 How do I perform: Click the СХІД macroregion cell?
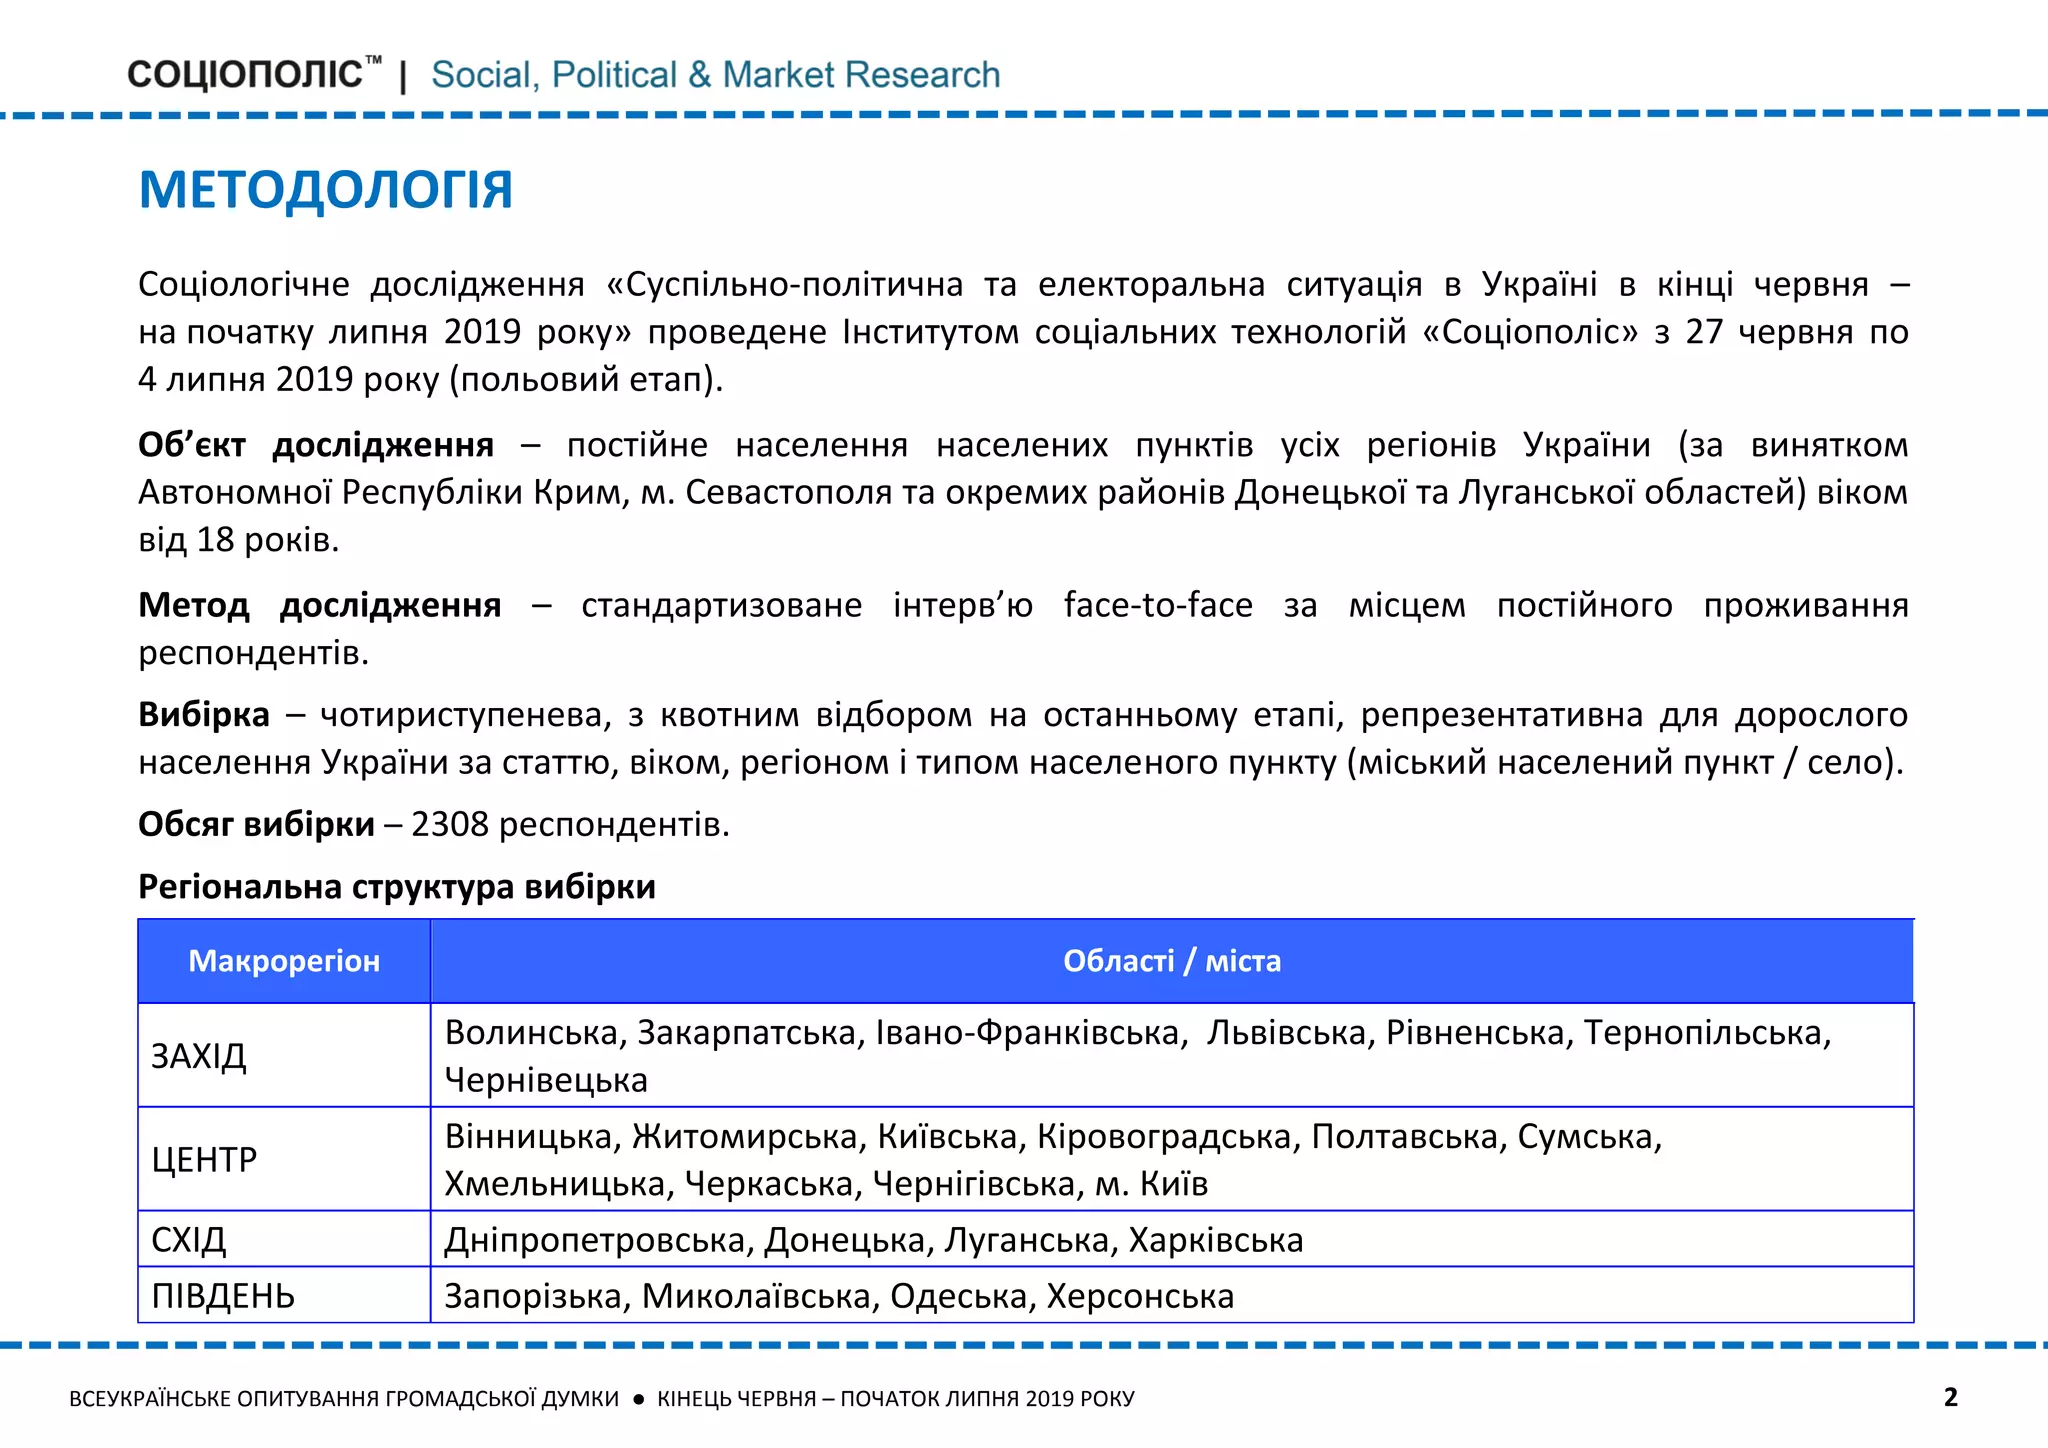[189, 1240]
